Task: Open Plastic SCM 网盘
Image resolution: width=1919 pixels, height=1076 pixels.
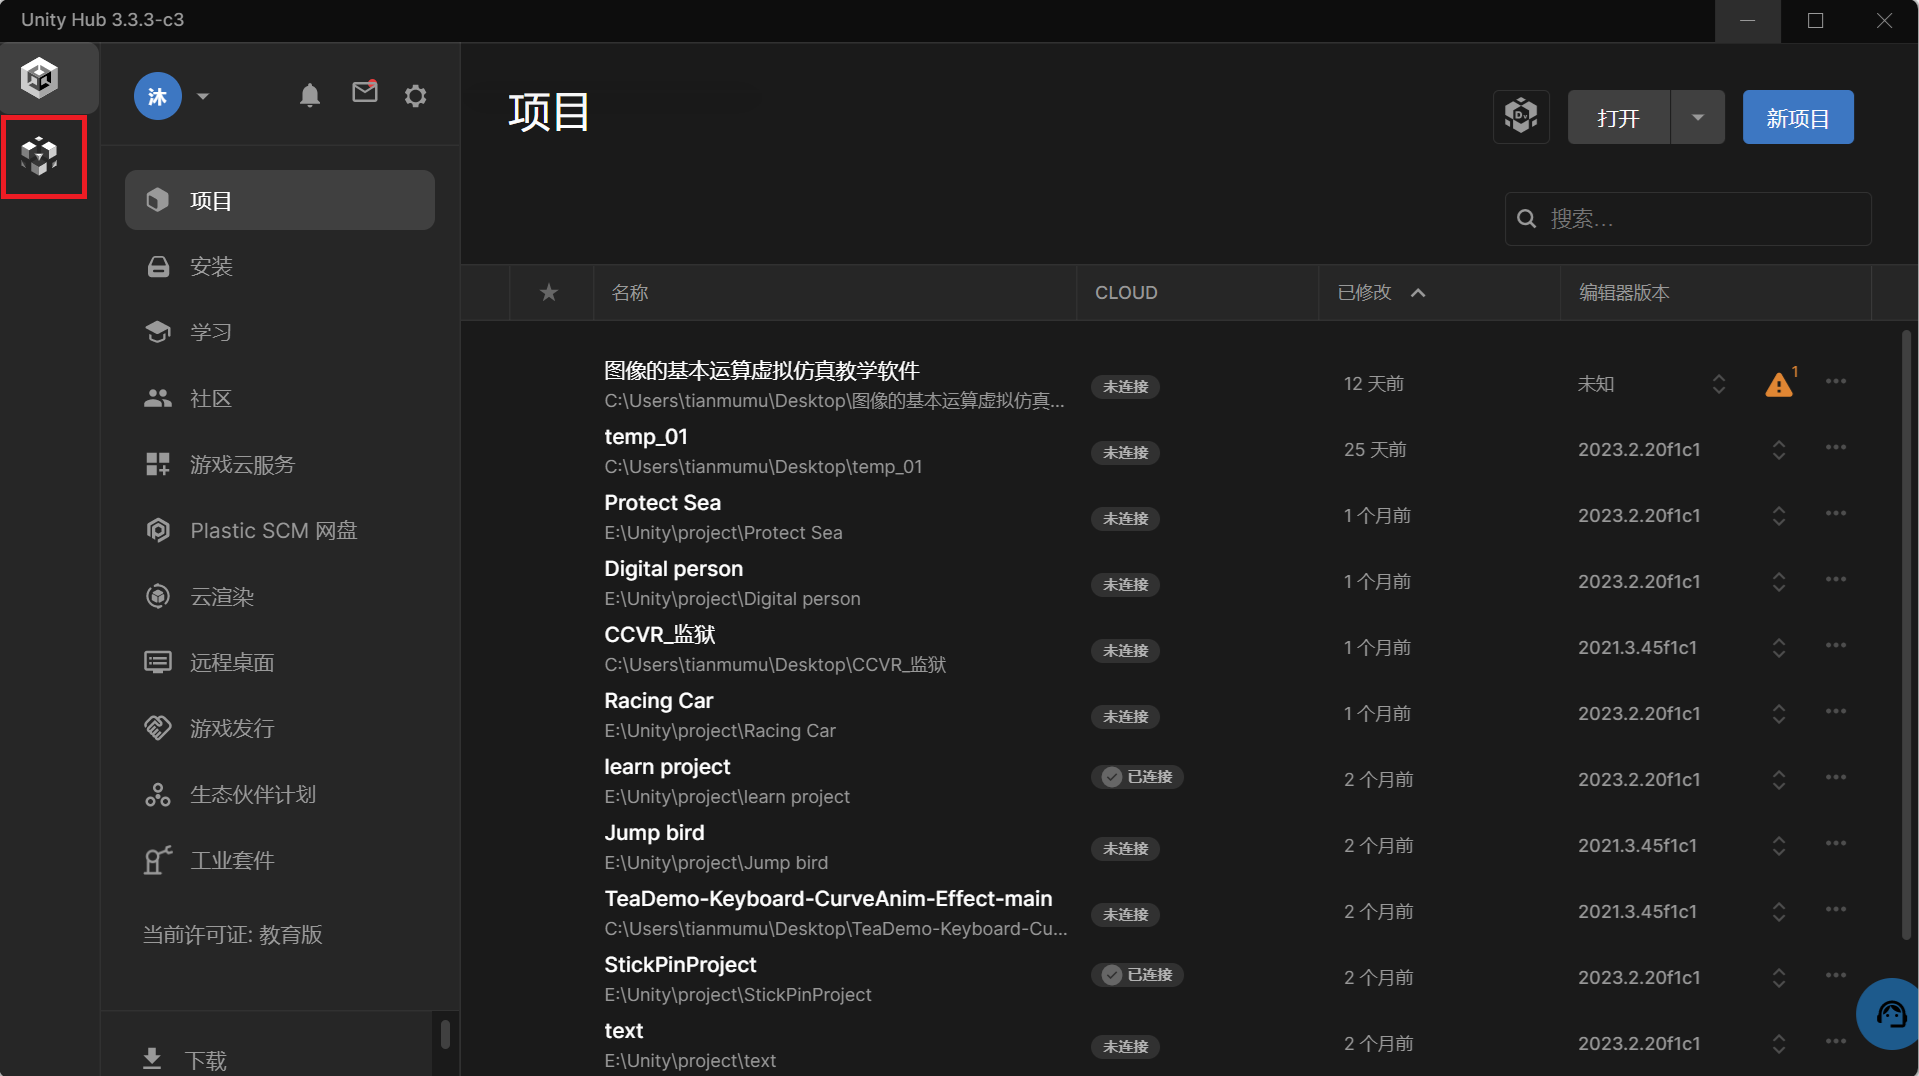Action: click(x=280, y=530)
